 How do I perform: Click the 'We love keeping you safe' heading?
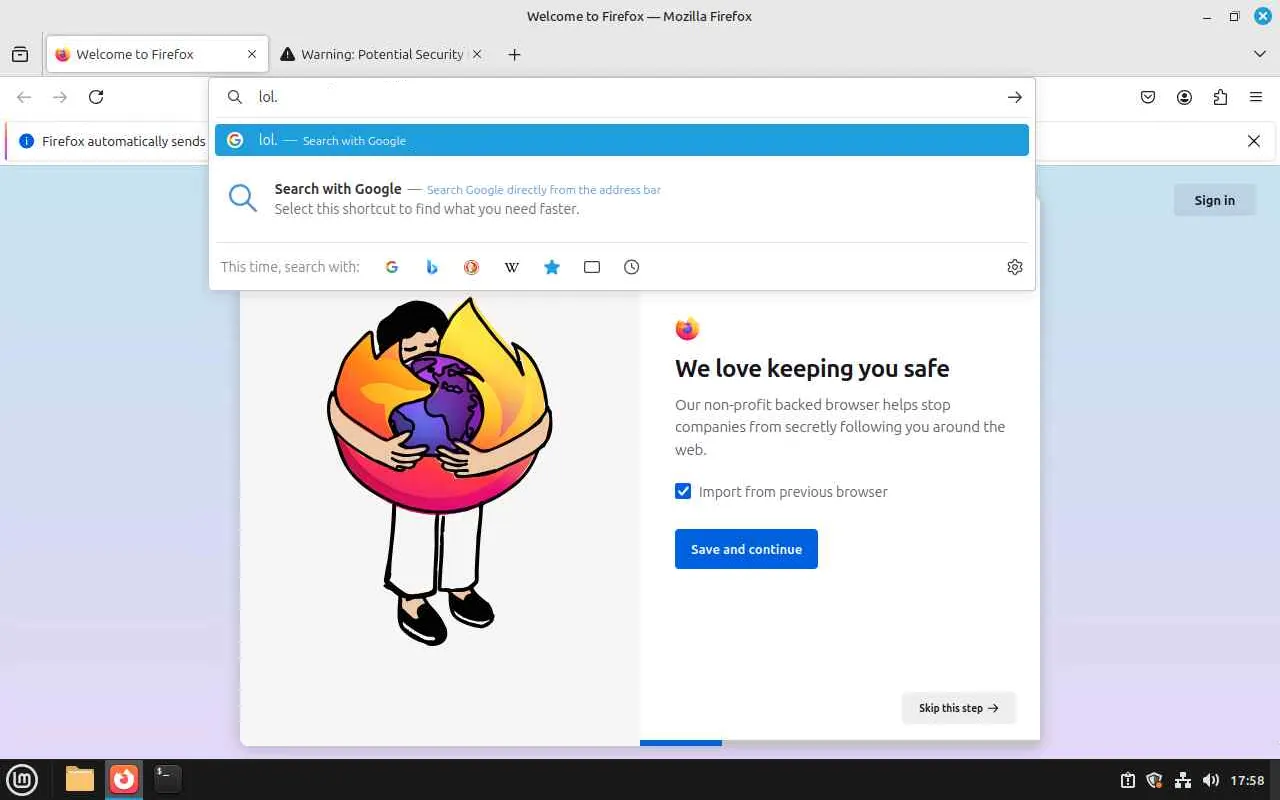click(x=812, y=368)
